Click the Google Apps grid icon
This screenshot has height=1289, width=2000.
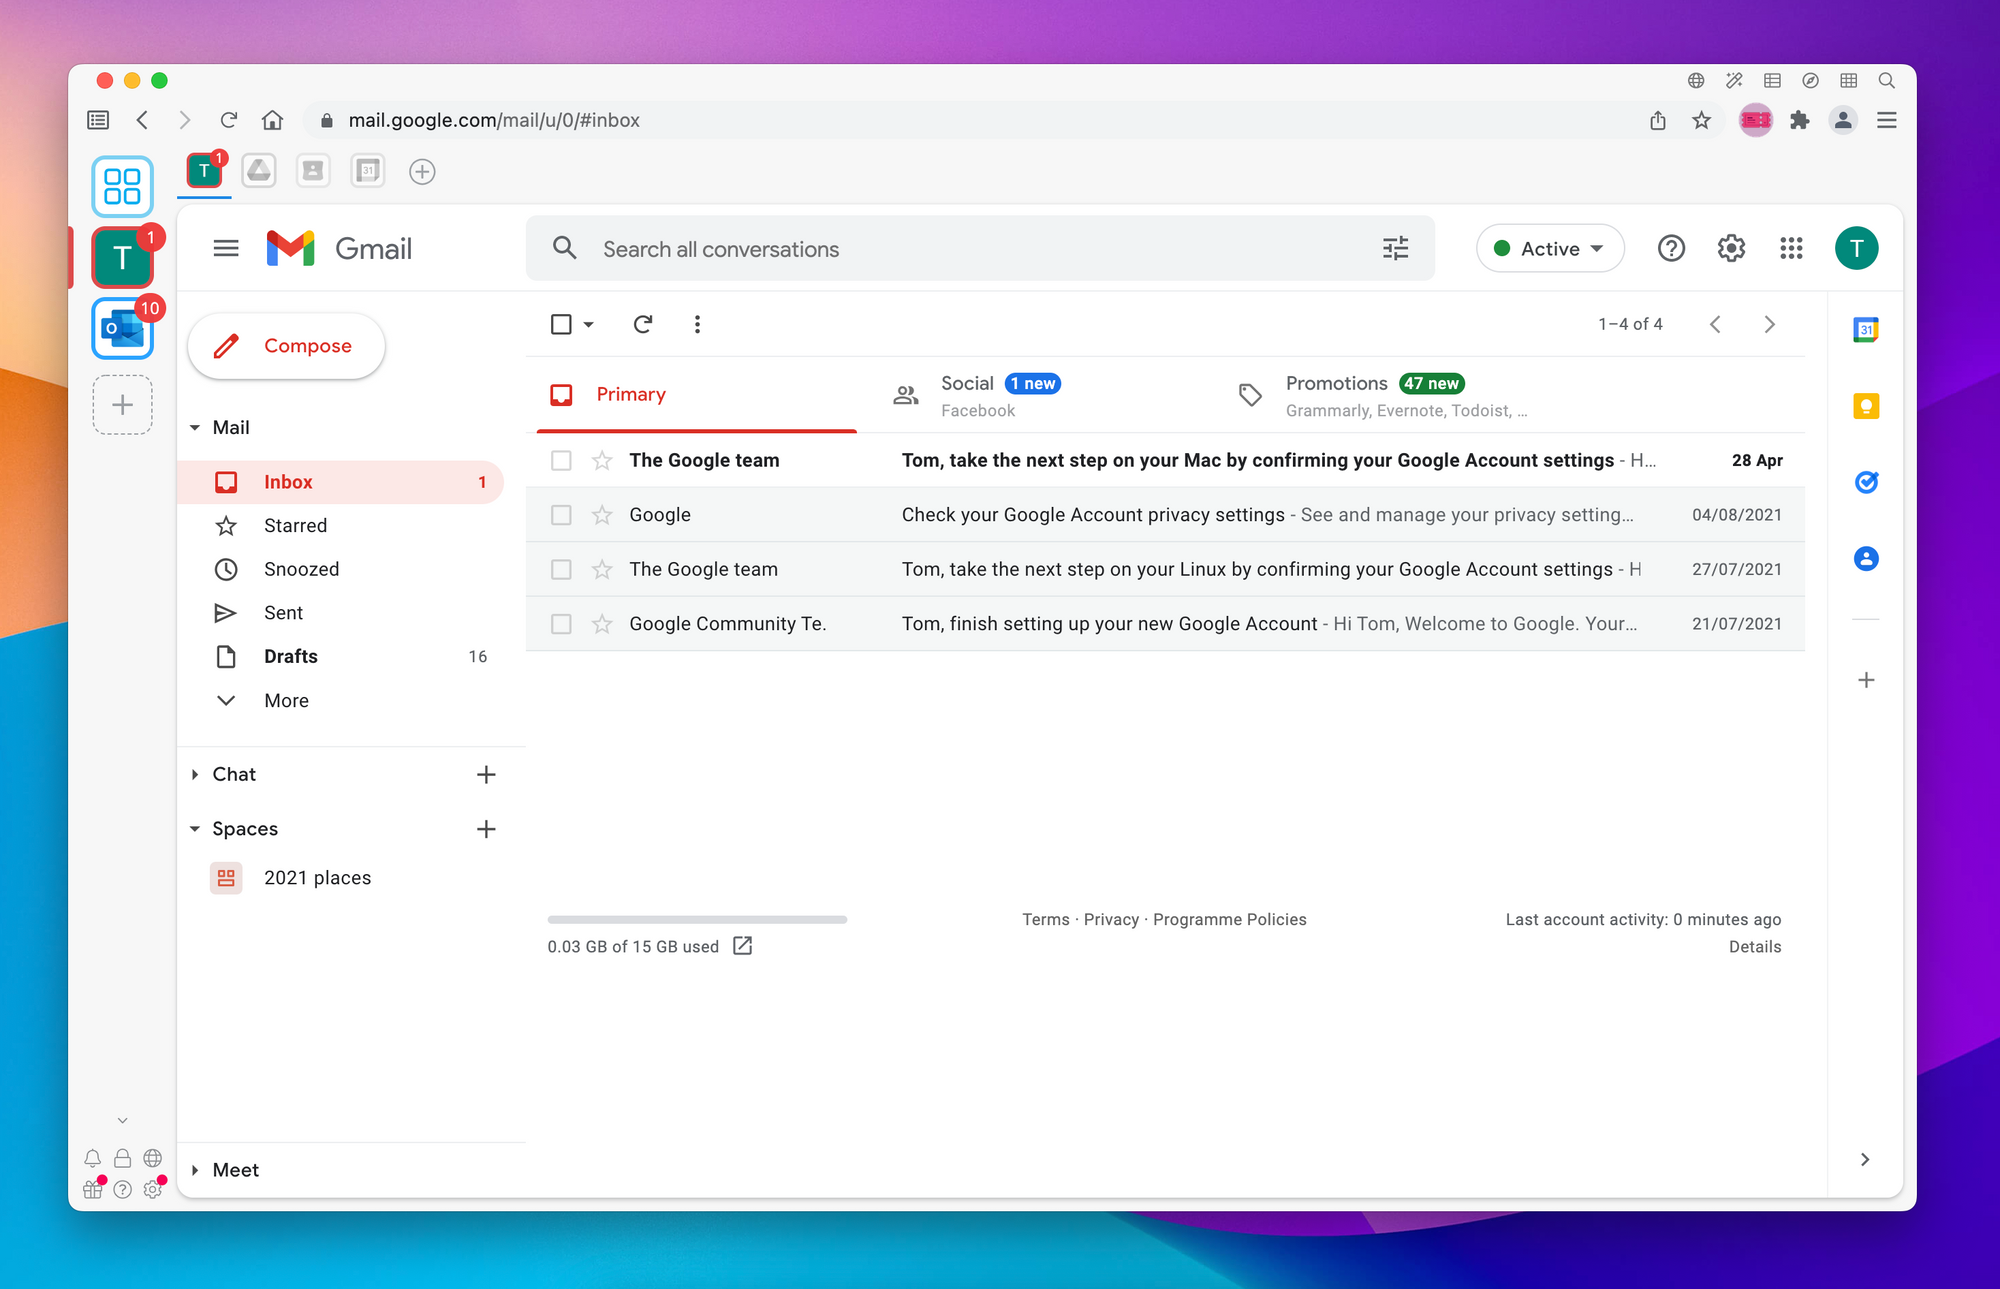1790,248
